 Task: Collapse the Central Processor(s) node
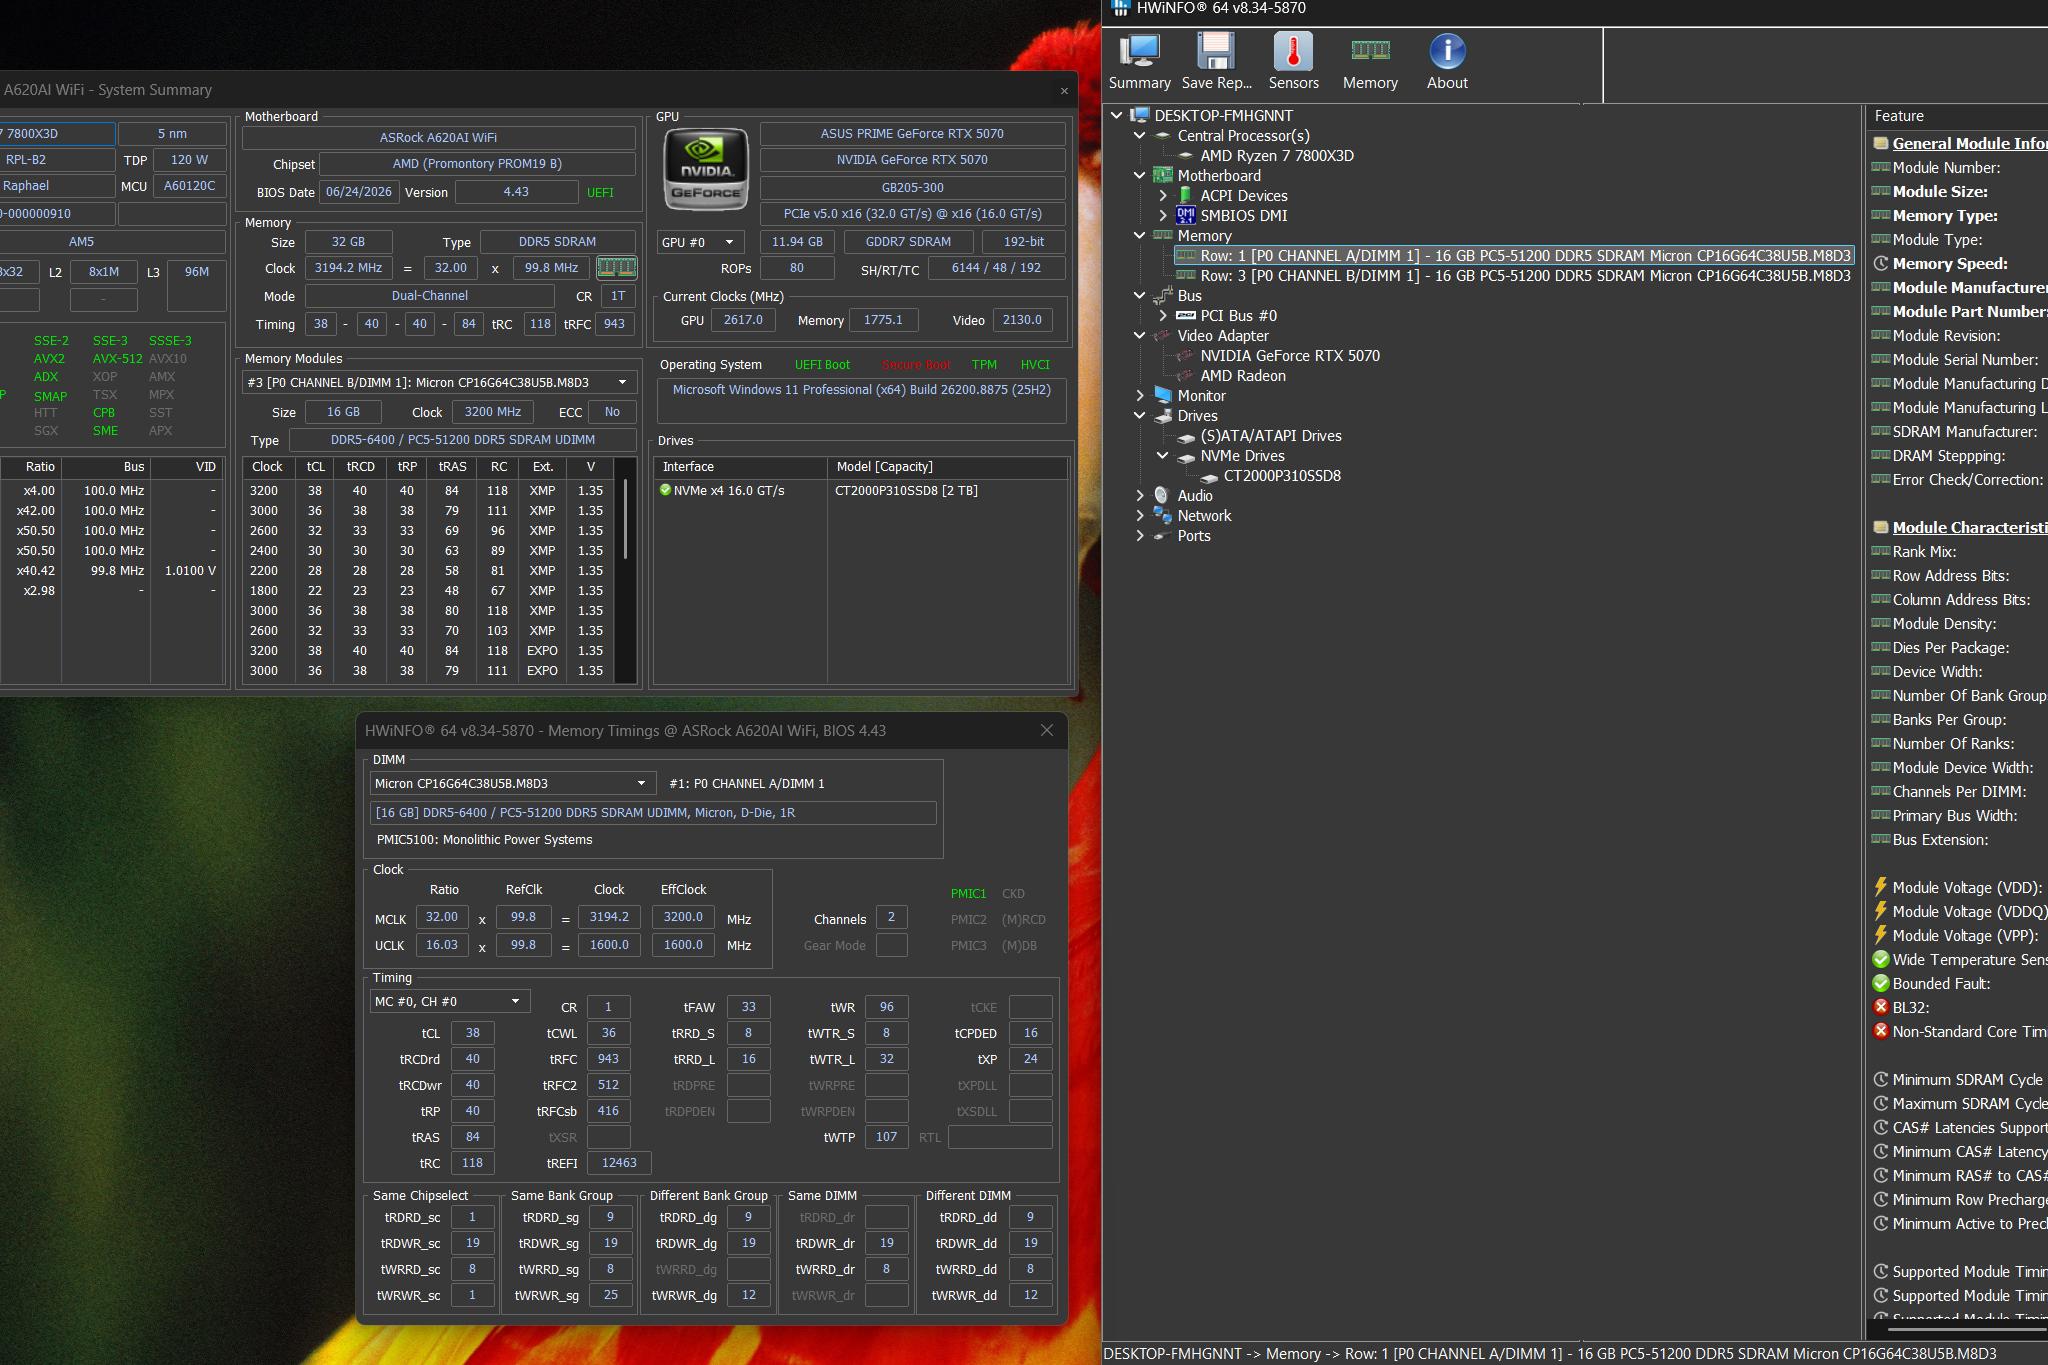coord(1139,136)
